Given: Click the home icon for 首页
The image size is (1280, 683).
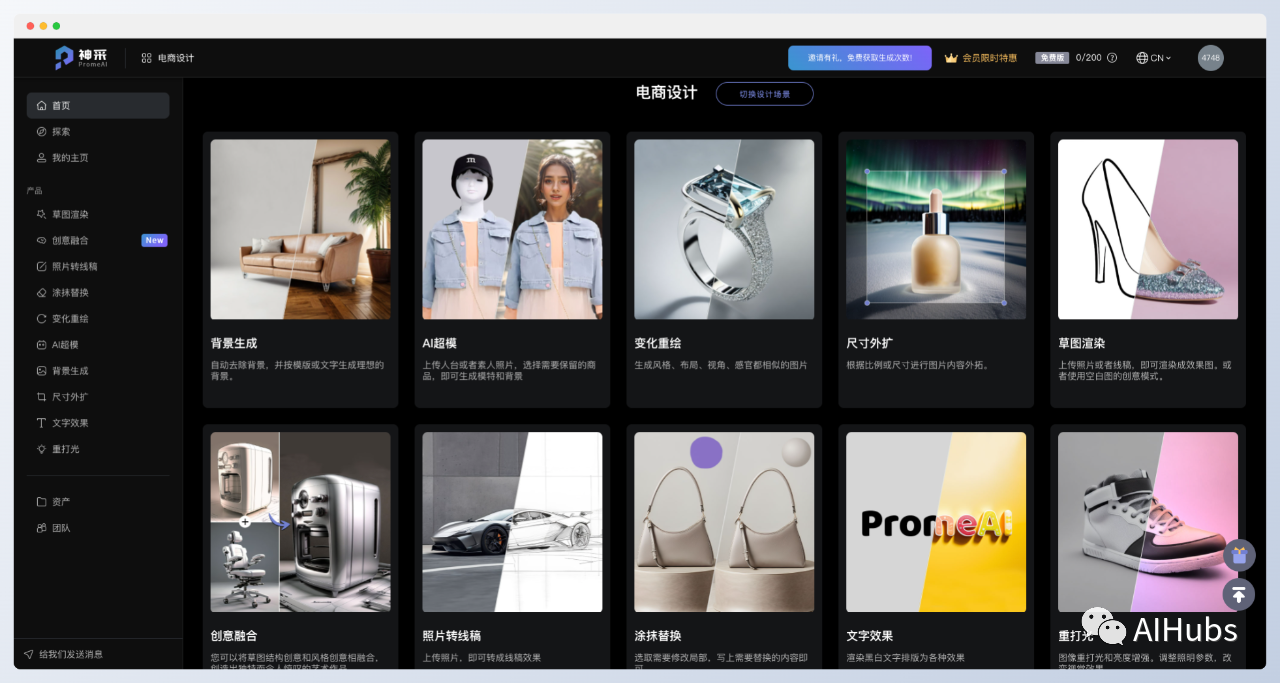Looking at the screenshot, I should (41, 106).
